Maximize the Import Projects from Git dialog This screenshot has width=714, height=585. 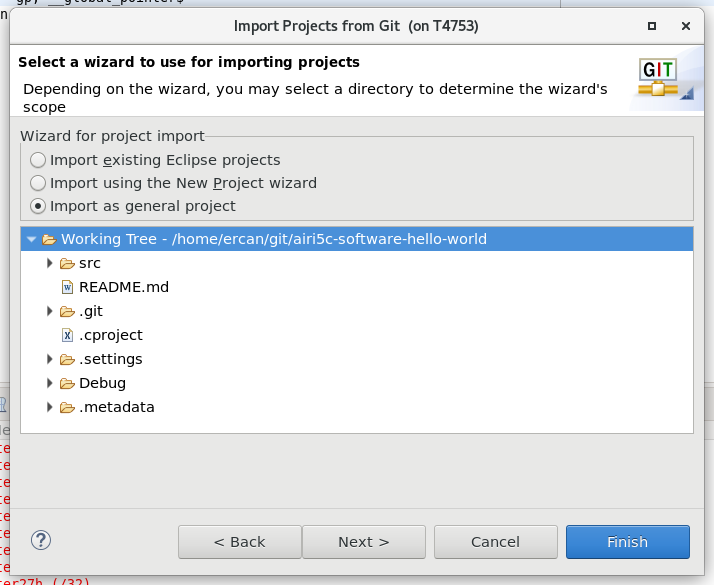click(652, 26)
